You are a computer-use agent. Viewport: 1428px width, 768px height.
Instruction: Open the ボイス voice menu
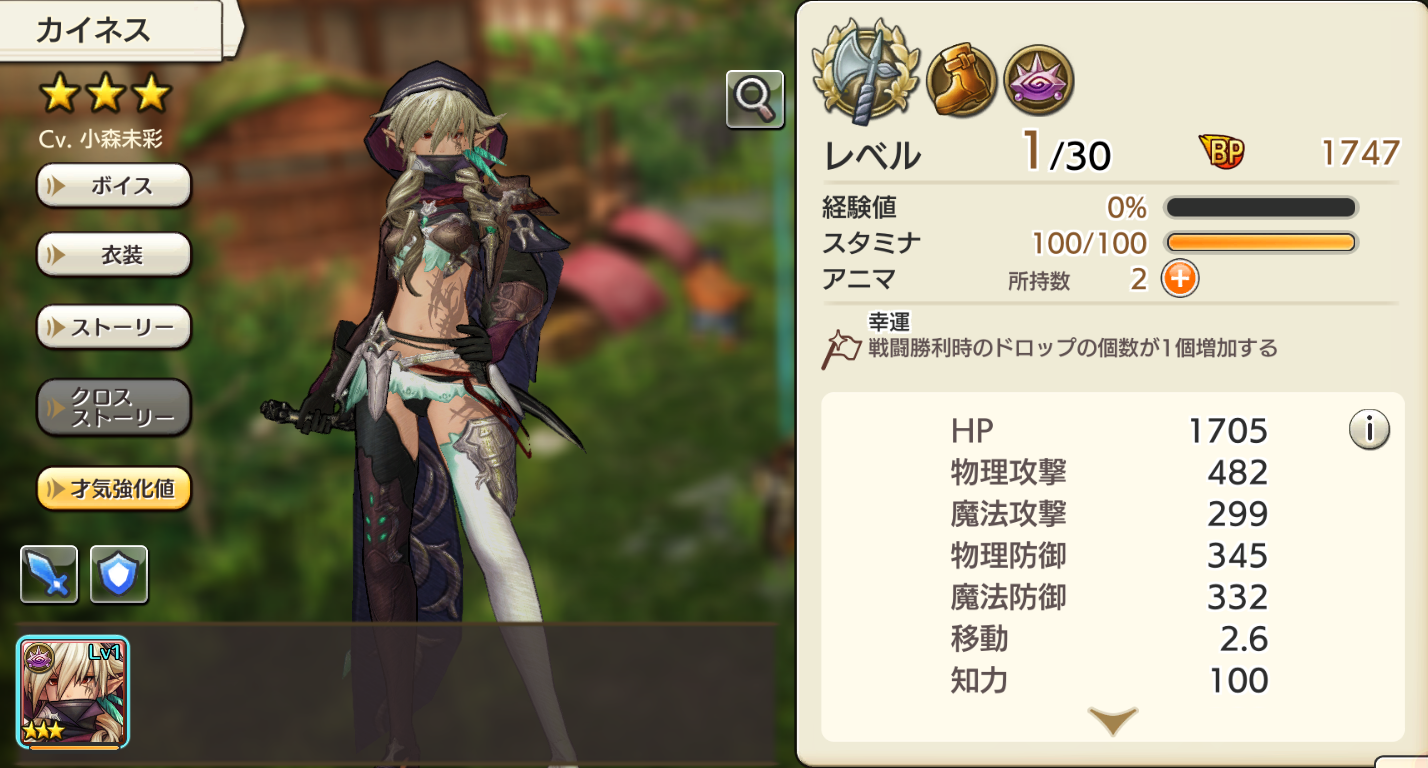pyautogui.click(x=114, y=185)
